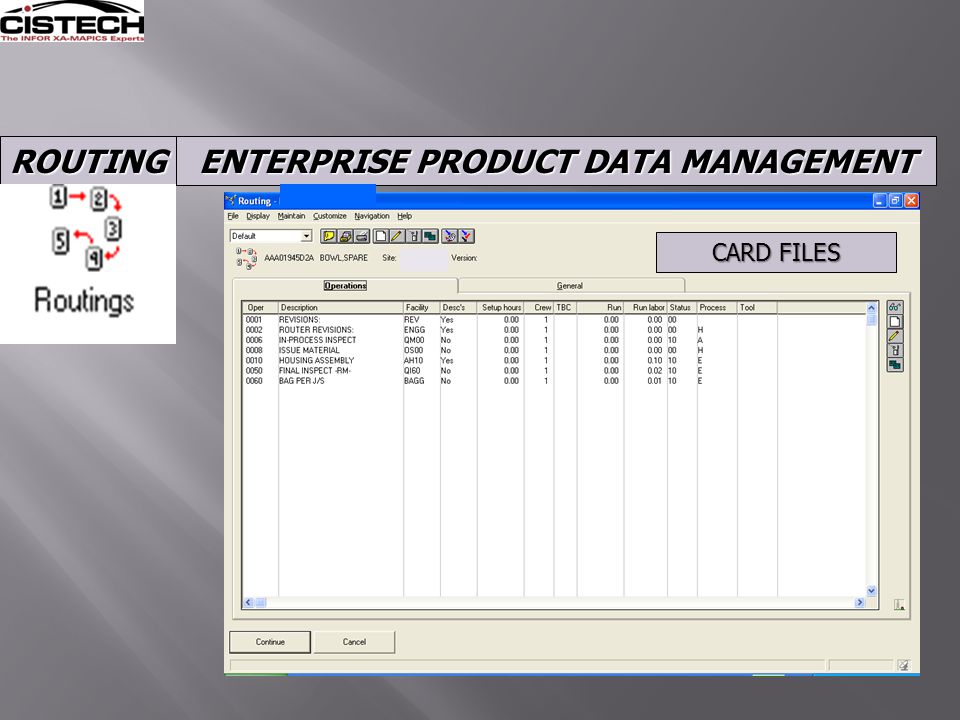
Task: Open the Default view dropdown
Action: [306, 236]
